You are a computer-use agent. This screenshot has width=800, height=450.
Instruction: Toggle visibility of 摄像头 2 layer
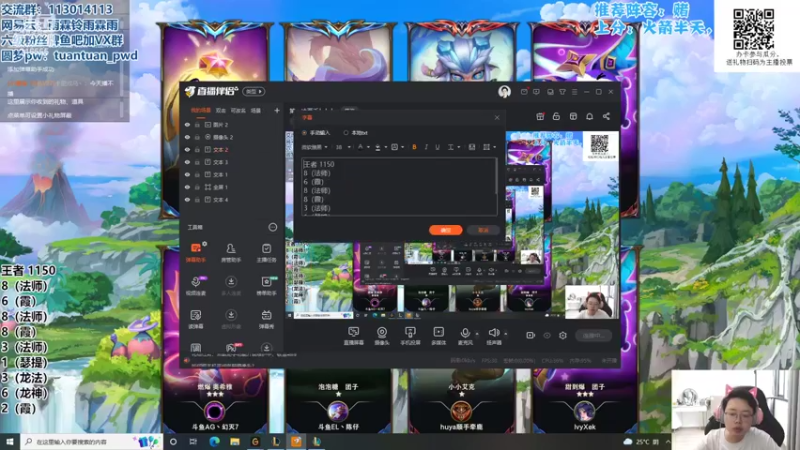(187, 137)
